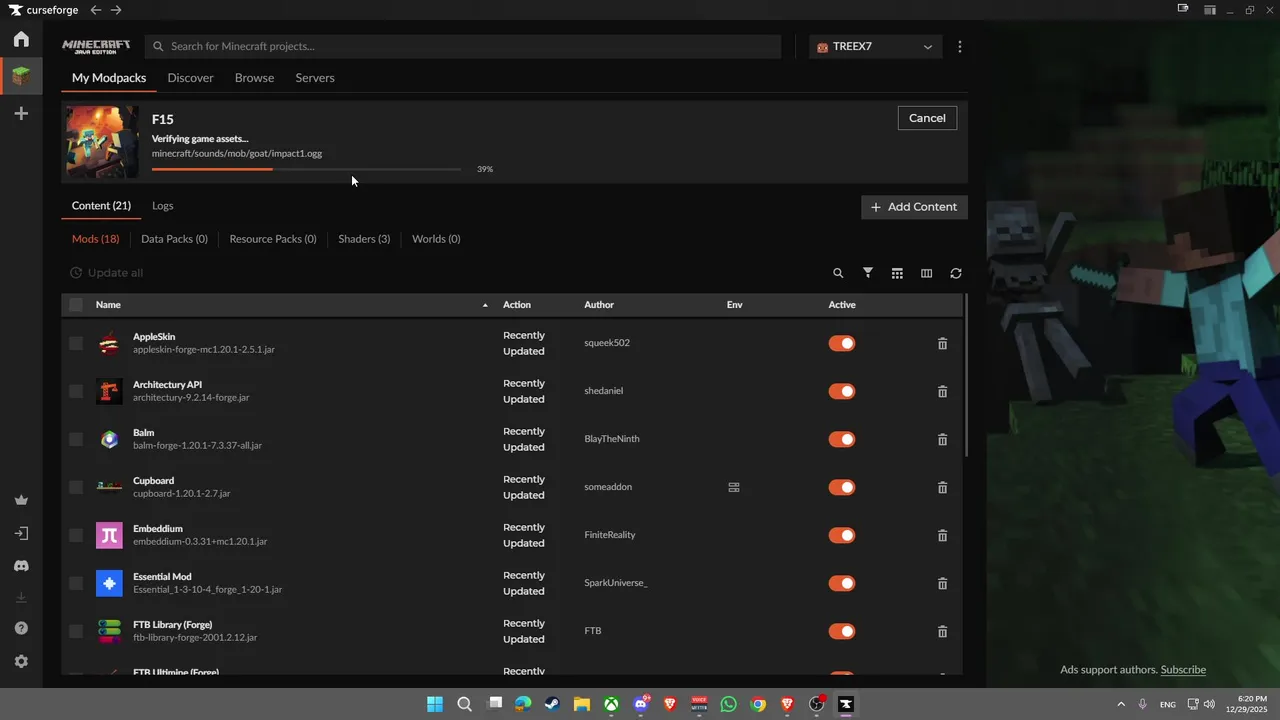This screenshot has width=1280, height=720.
Task: Open the columns configuration icon
Action: 926,273
